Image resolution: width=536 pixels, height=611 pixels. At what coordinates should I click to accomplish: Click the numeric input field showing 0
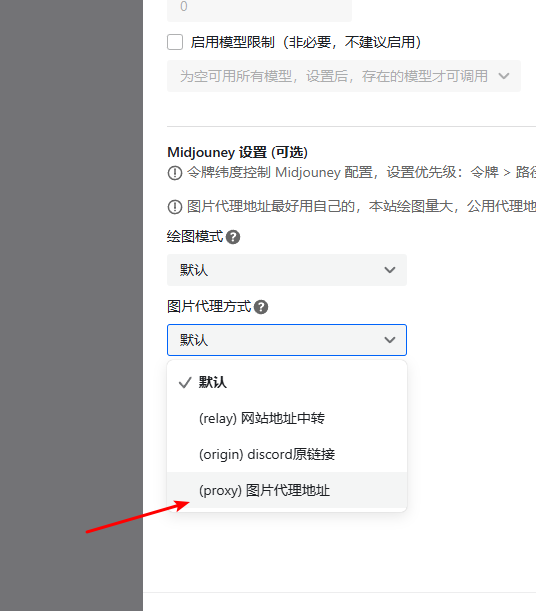[x=259, y=9]
